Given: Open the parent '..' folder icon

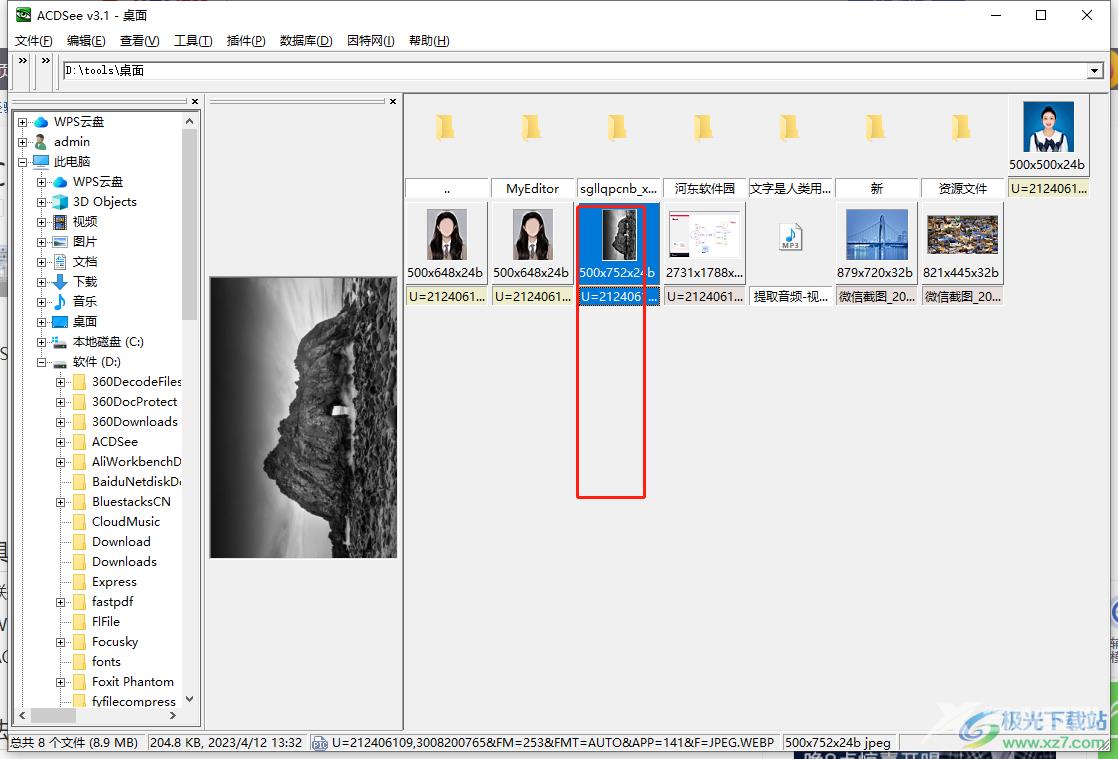Looking at the screenshot, I should pos(446,128).
